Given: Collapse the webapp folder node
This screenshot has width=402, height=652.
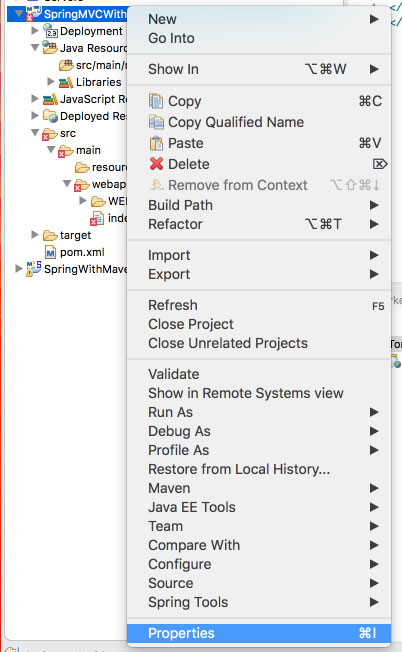Looking at the screenshot, I should [67, 184].
